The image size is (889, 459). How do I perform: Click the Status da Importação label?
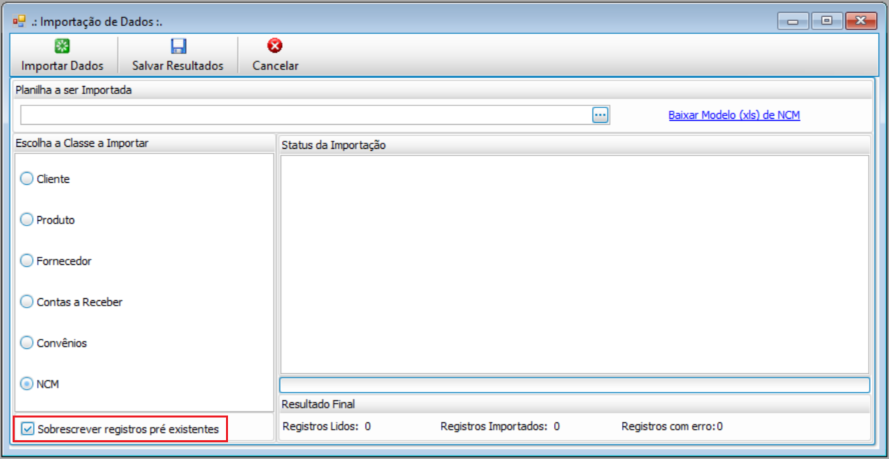click(333, 146)
